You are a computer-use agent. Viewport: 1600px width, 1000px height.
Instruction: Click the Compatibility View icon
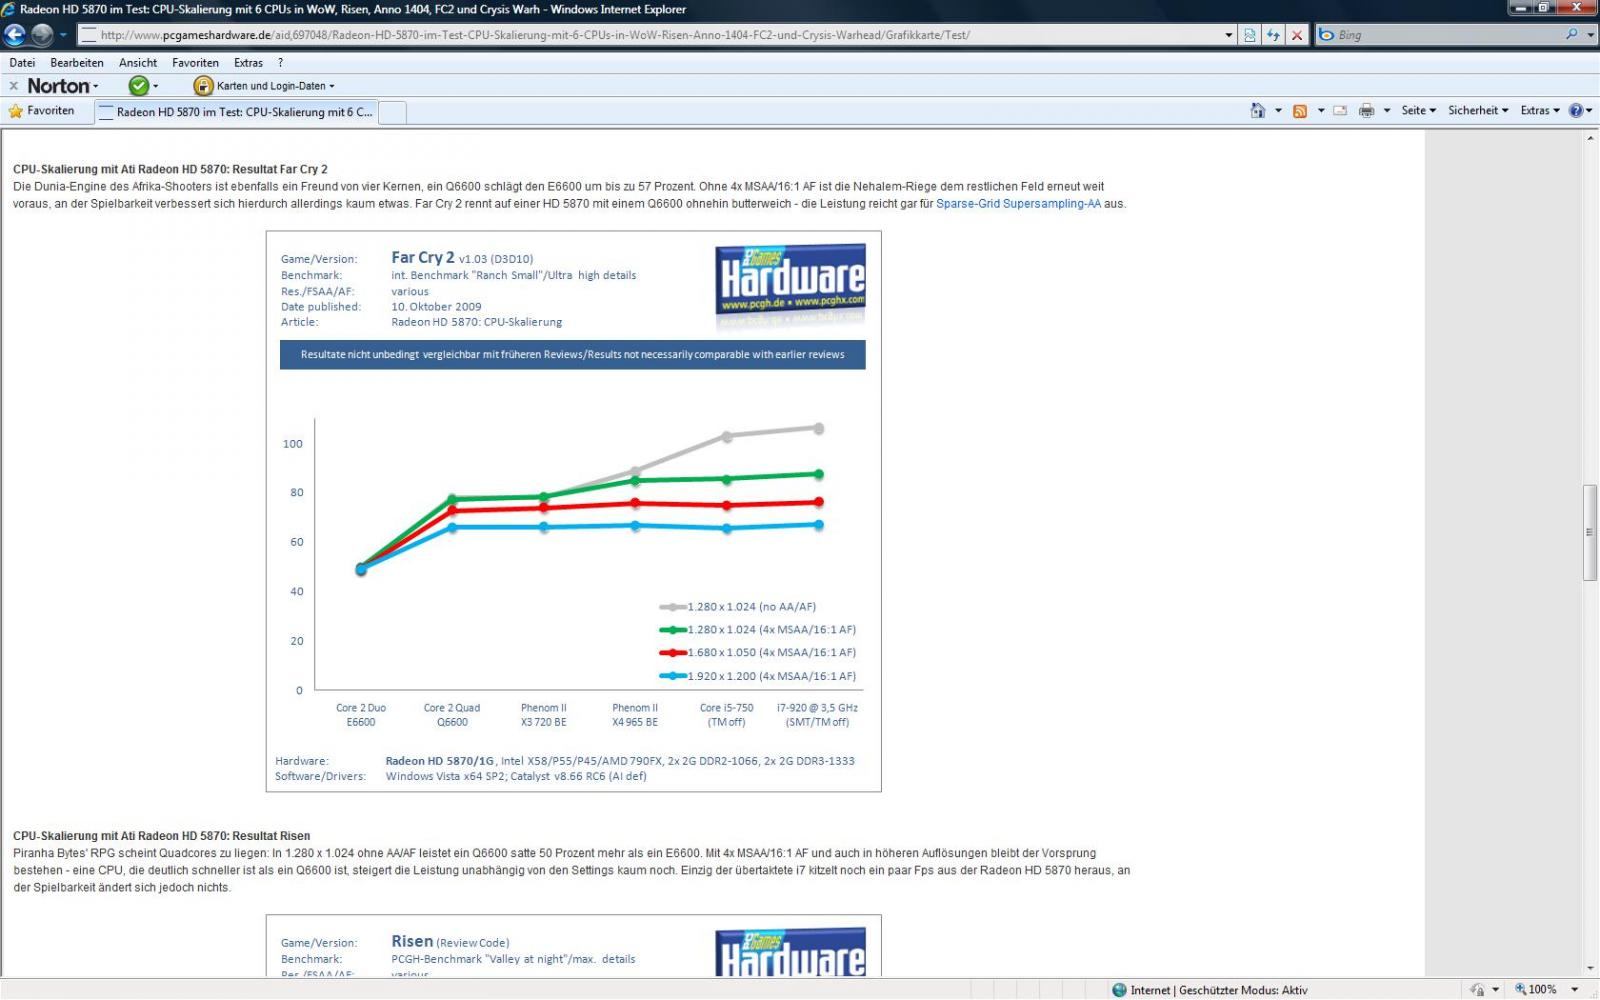[x=1250, y=35]
